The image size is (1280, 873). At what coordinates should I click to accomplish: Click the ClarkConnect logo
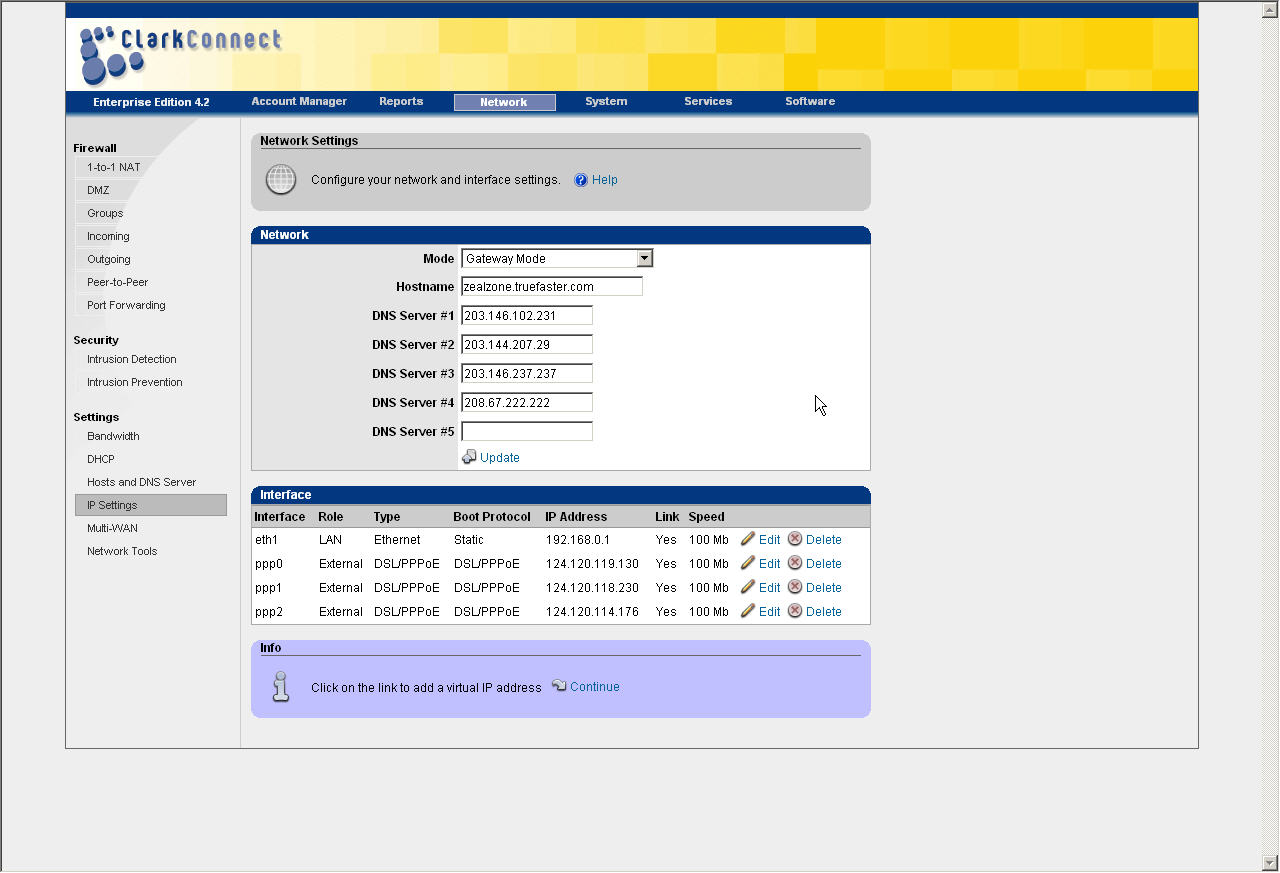(x=180, y=53)
